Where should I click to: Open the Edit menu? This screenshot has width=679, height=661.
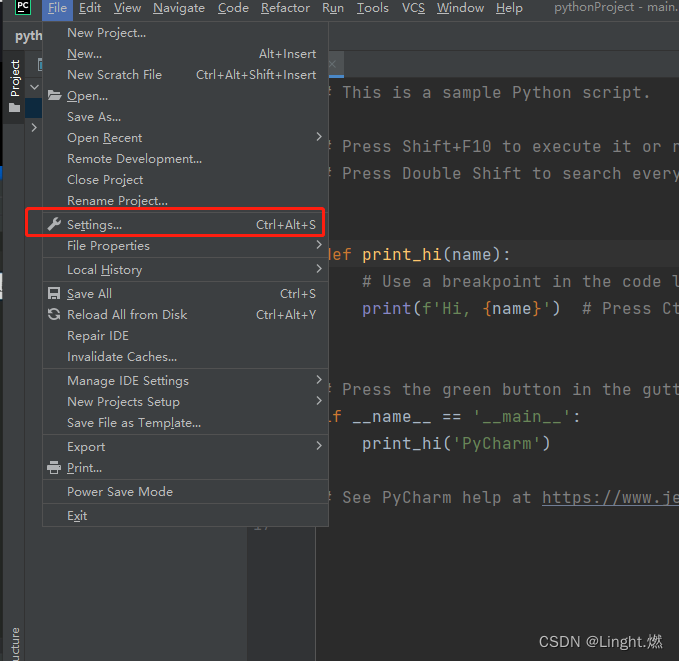tap(90, 8)
